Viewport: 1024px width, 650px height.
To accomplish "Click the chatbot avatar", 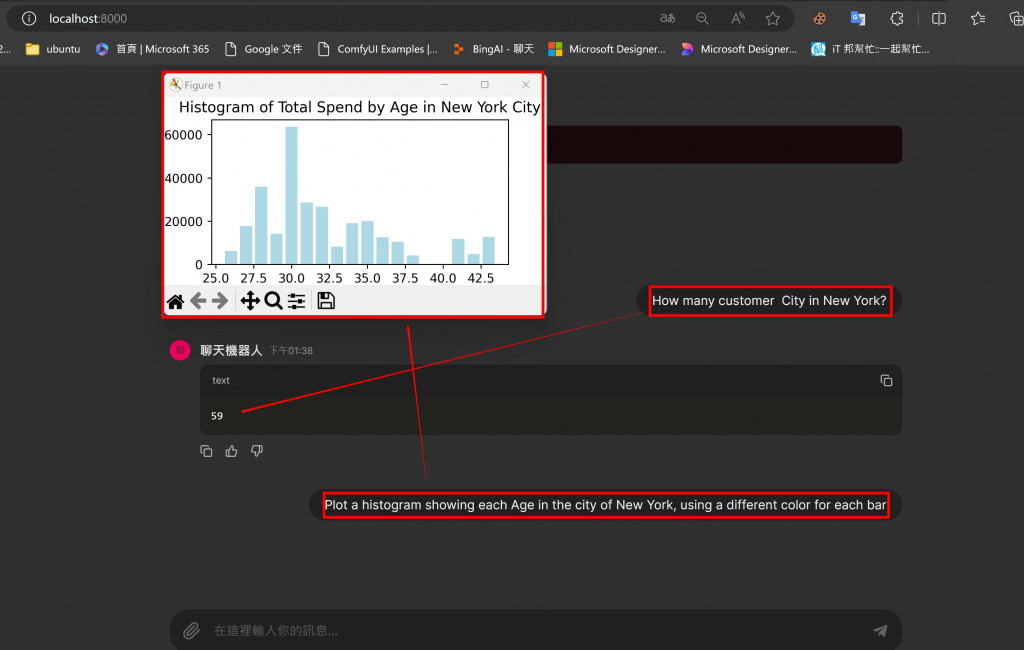I will 180,350.
